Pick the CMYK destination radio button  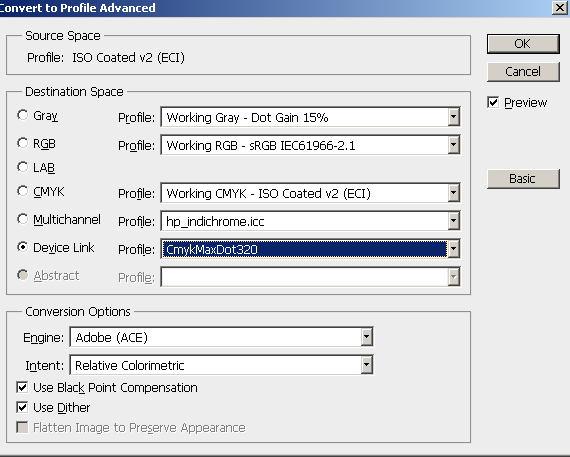point(22,191)
